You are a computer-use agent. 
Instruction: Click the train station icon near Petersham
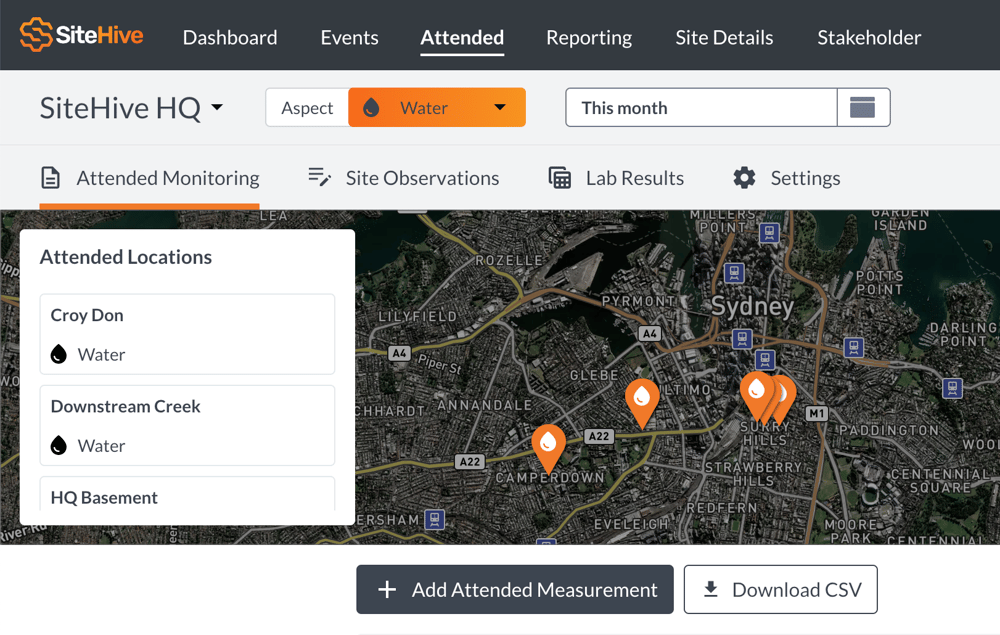[x=435, y=520]
